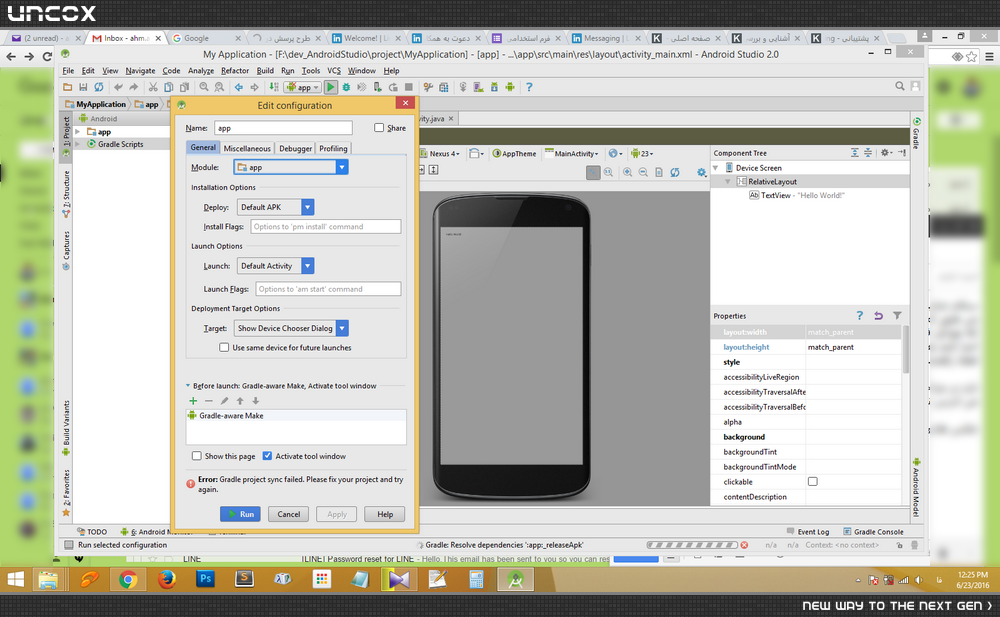Image resolution: width=1000 pixels, height=617 pixels.
Task: Expand all in Component Tree
Action: click(855, 152)
